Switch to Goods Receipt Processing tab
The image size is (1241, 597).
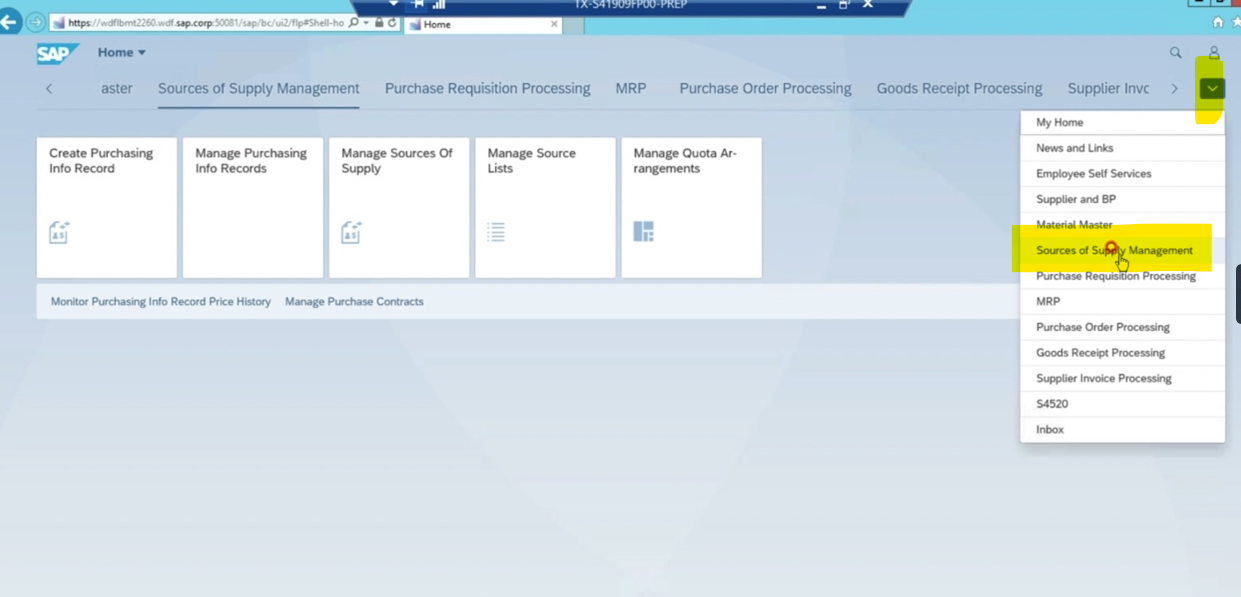pos(959,89)
